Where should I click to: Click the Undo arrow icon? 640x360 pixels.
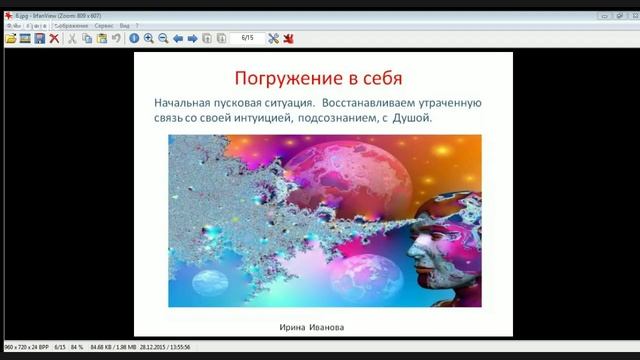[116, 38]
